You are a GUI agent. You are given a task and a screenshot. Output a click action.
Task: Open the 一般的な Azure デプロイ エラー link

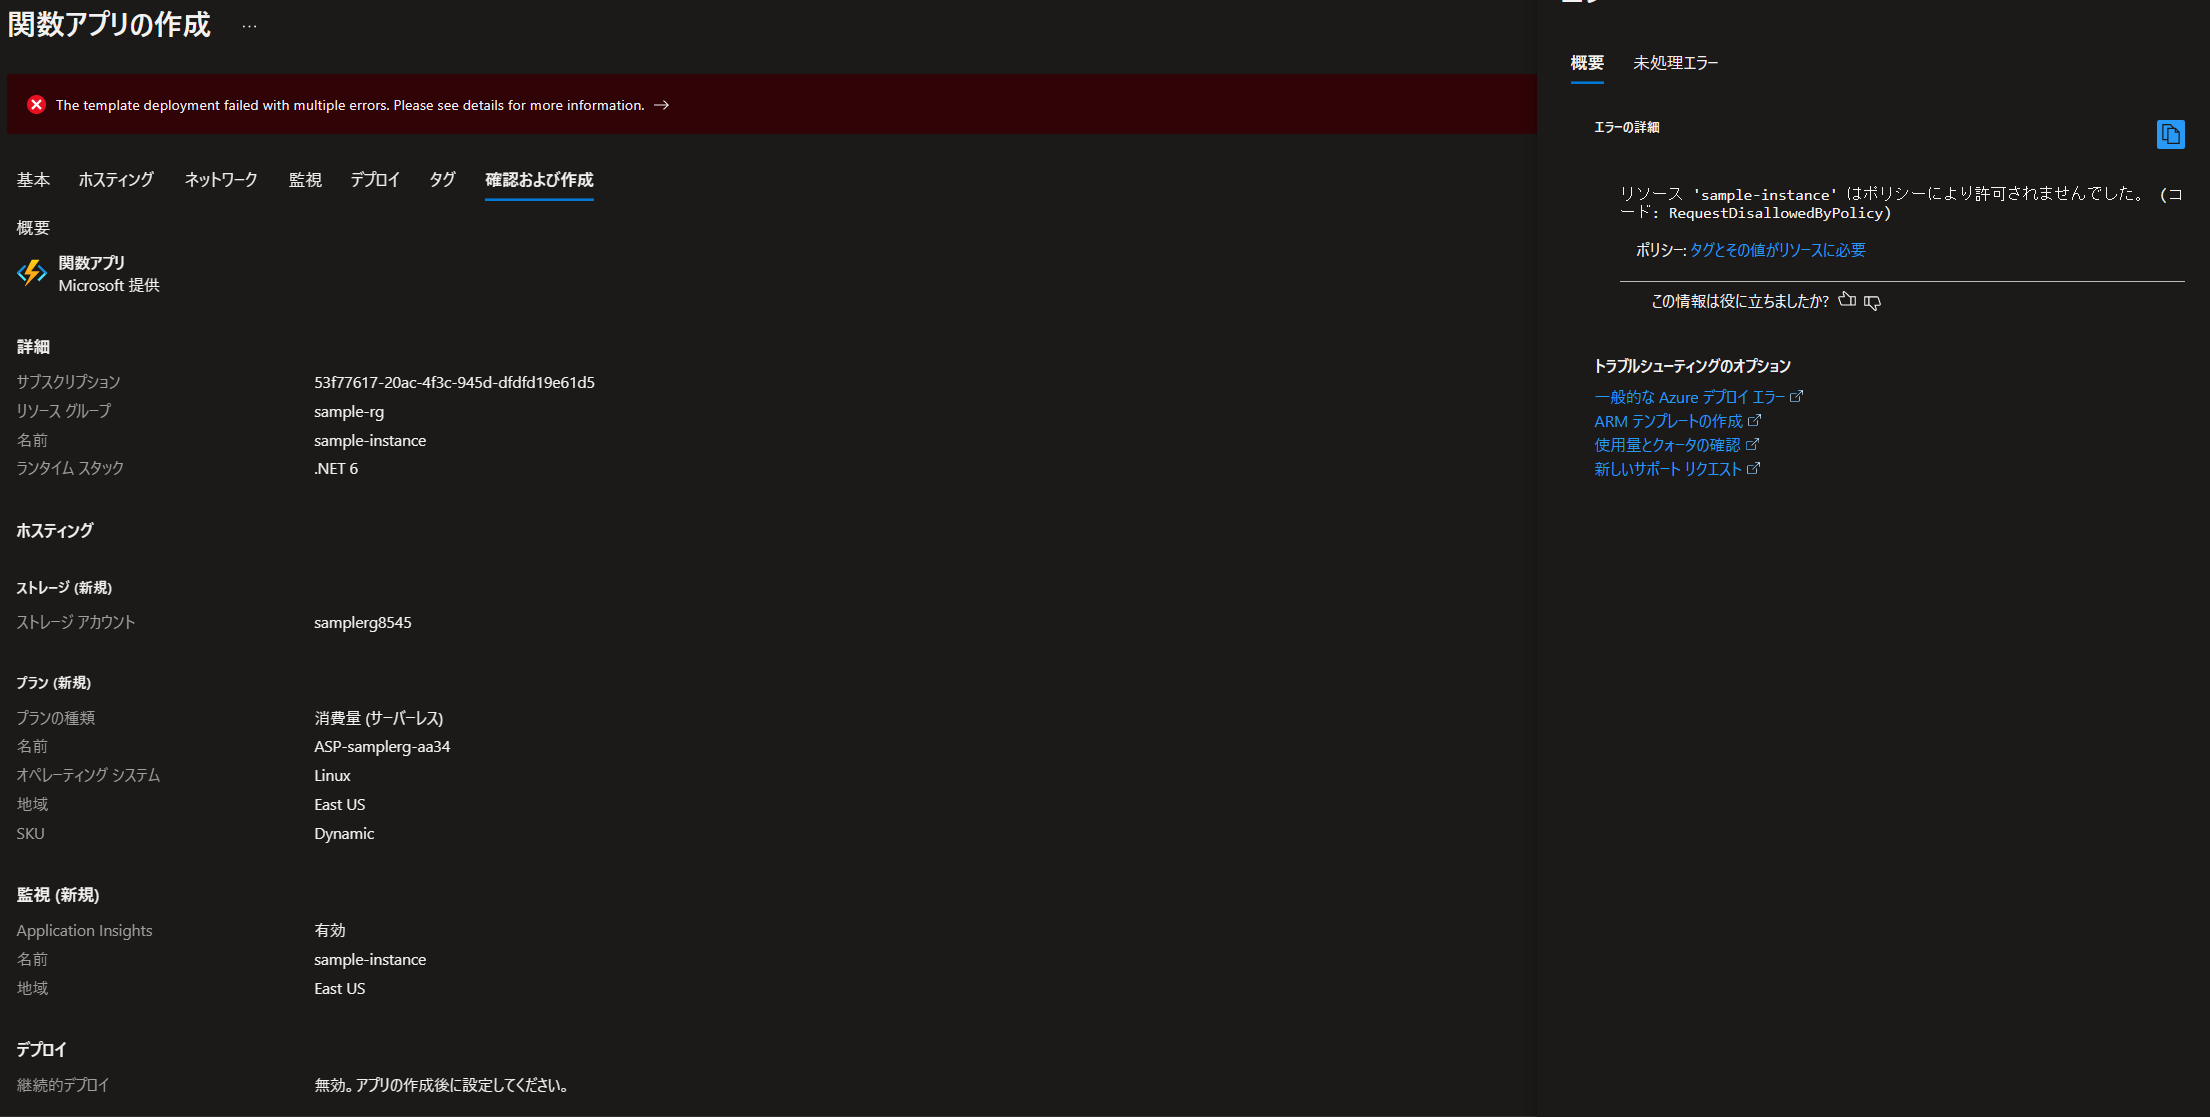point(1689,397)
